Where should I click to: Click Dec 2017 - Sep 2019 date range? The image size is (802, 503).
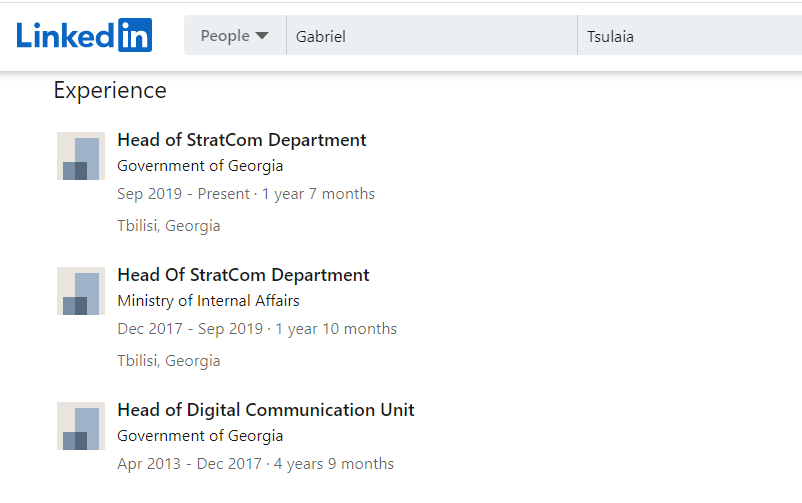click(189, 329)
